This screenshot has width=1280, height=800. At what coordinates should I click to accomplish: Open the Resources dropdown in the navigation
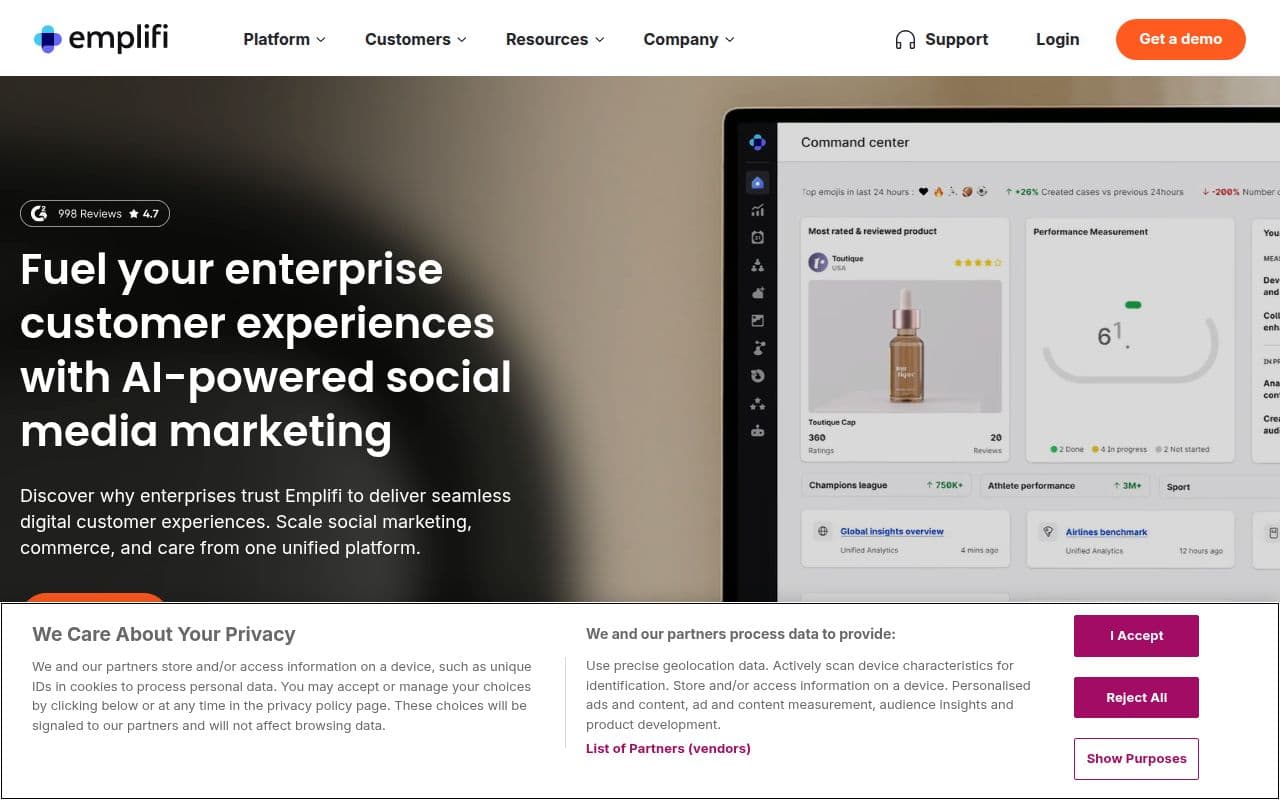(555, 39)
